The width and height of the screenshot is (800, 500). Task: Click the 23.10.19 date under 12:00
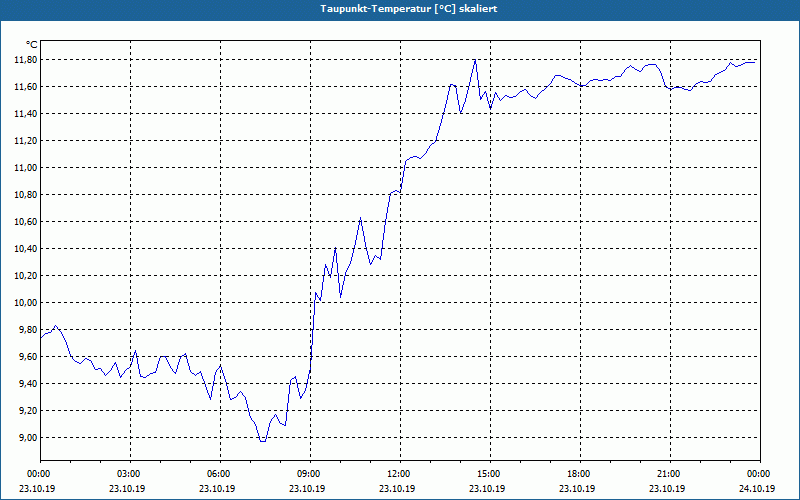[x=397, y=488]
